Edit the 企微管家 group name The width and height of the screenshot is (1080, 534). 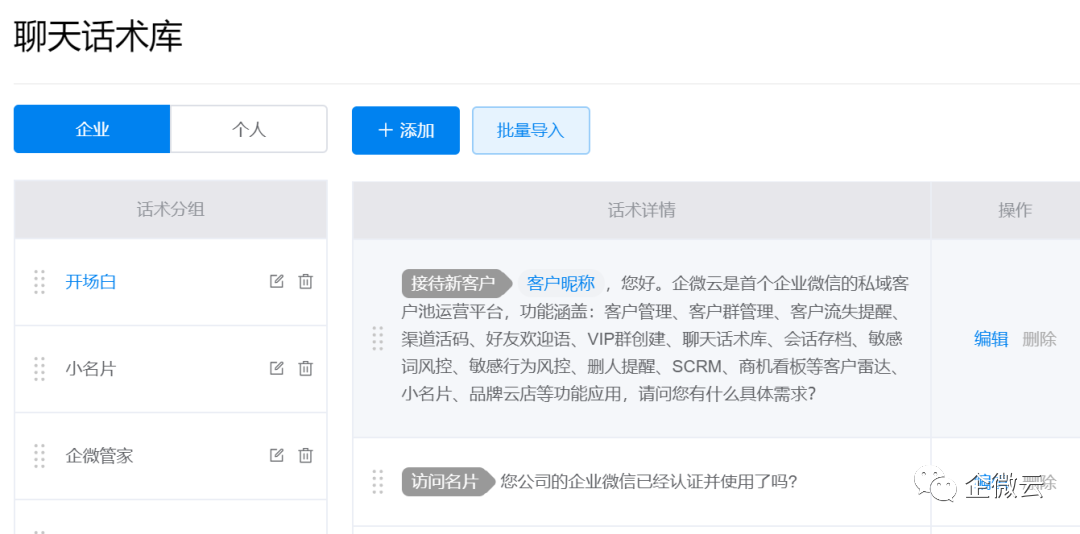coord(276,455)
